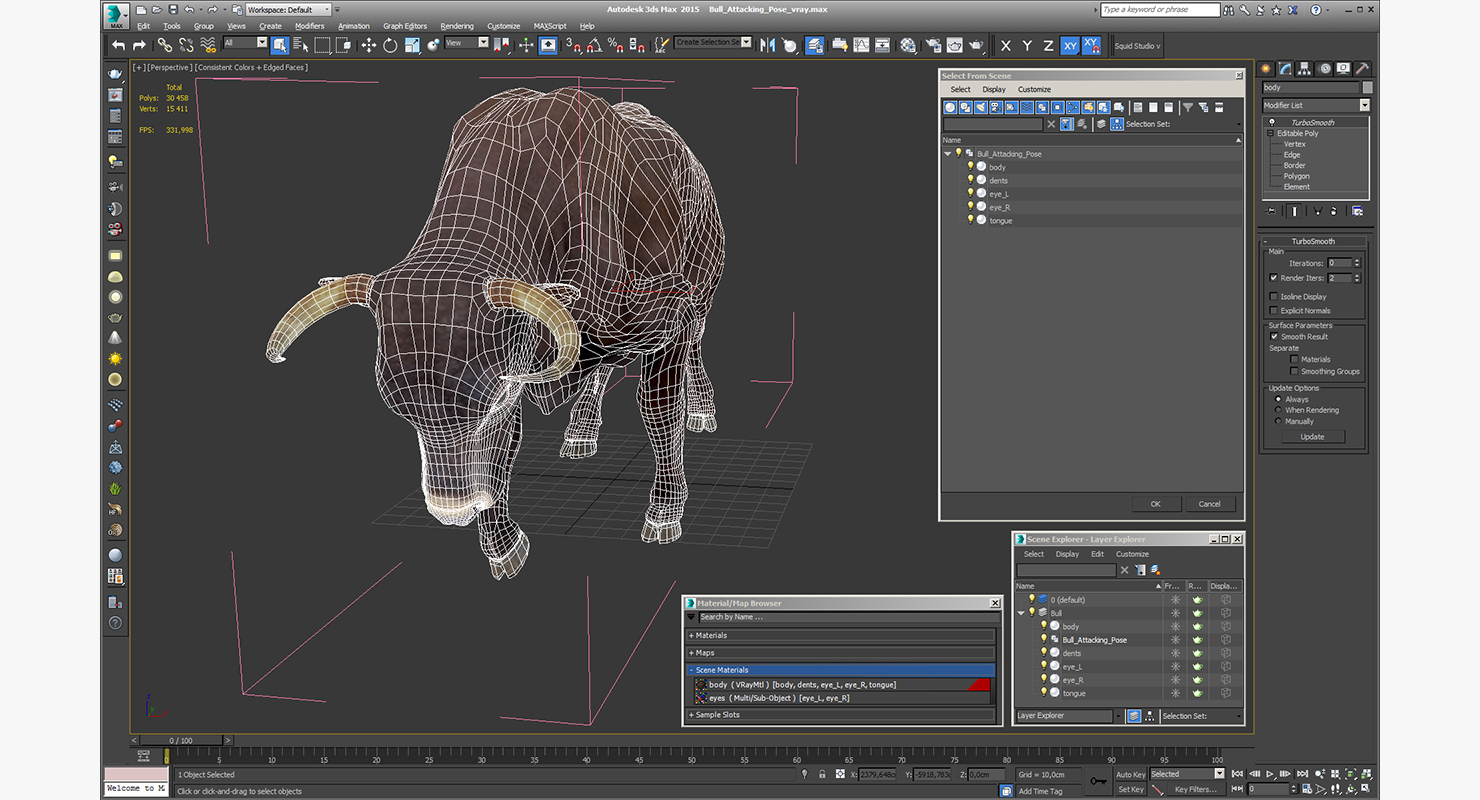Open Display menu in Select From Scene
The width and height of the screenshot is (1480, 800).
click(x=994, y=89)
